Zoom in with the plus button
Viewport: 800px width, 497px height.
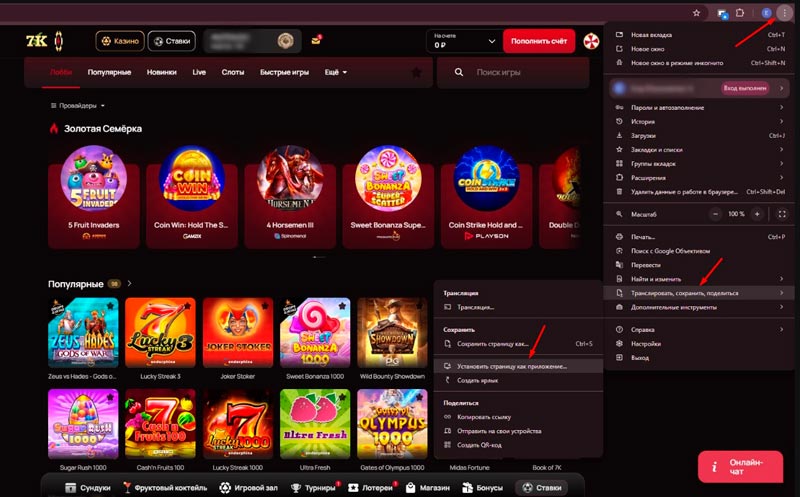pos(757,214)
